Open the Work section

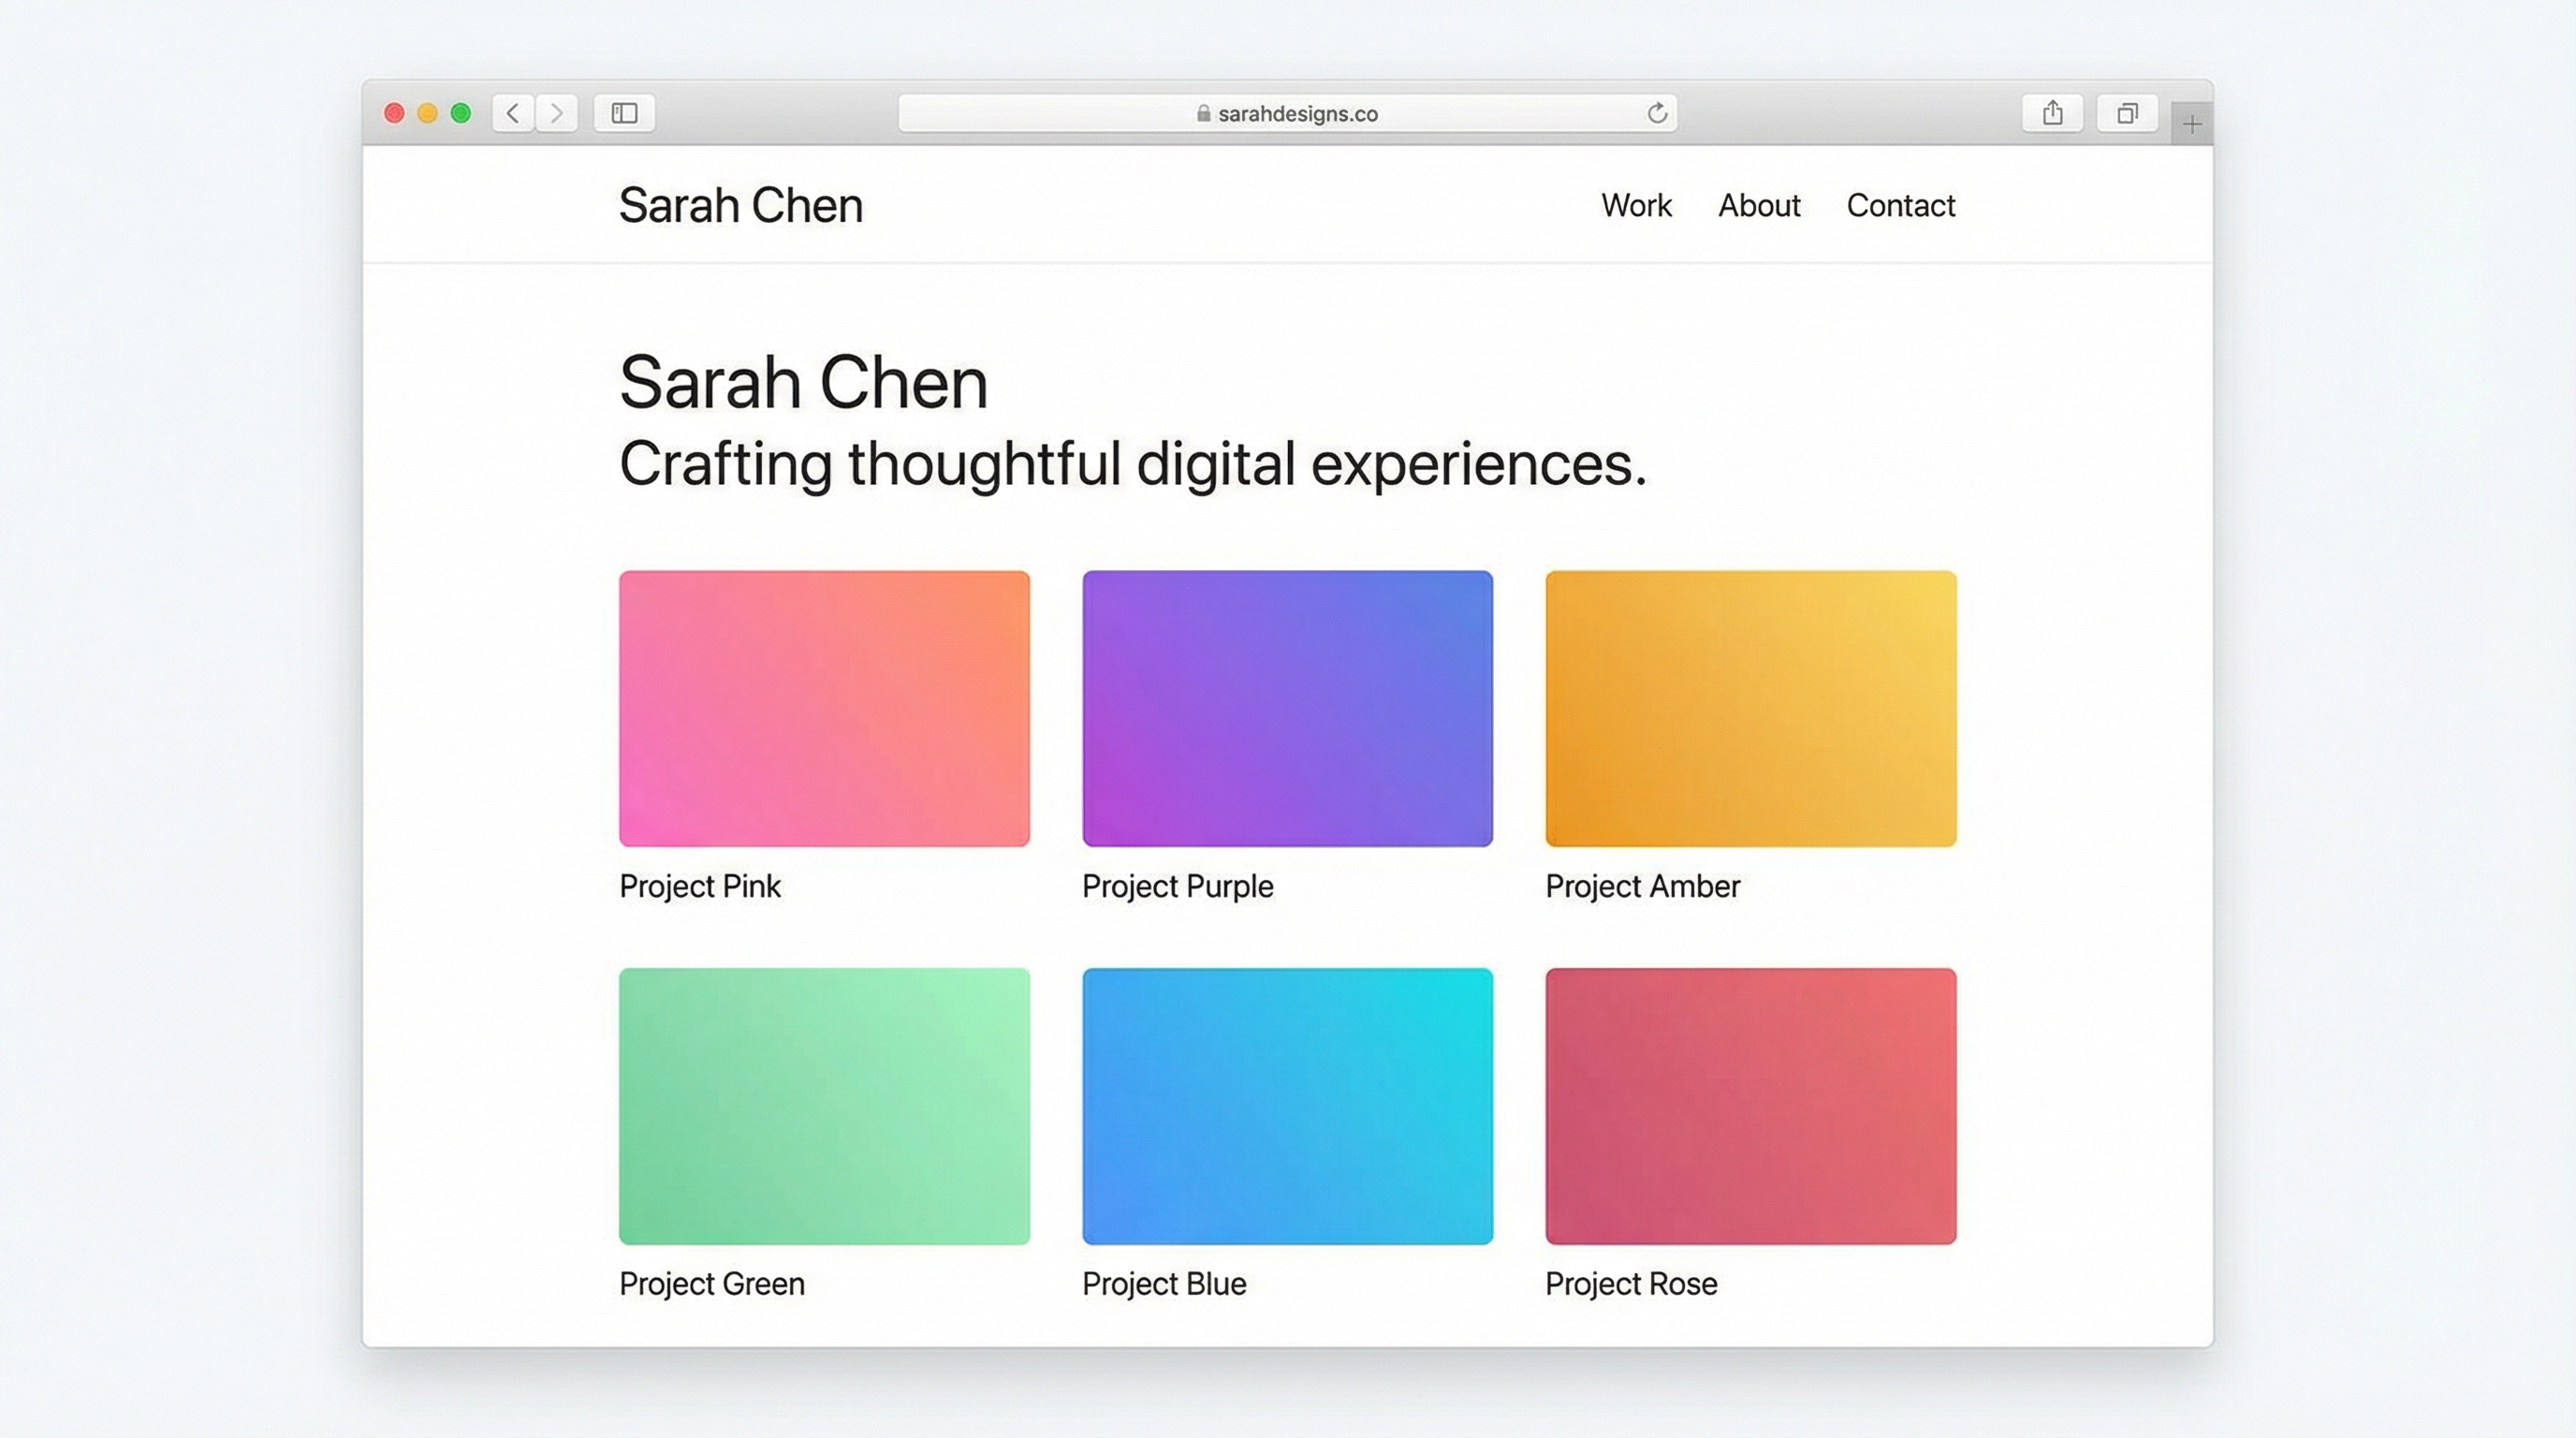1636,205
